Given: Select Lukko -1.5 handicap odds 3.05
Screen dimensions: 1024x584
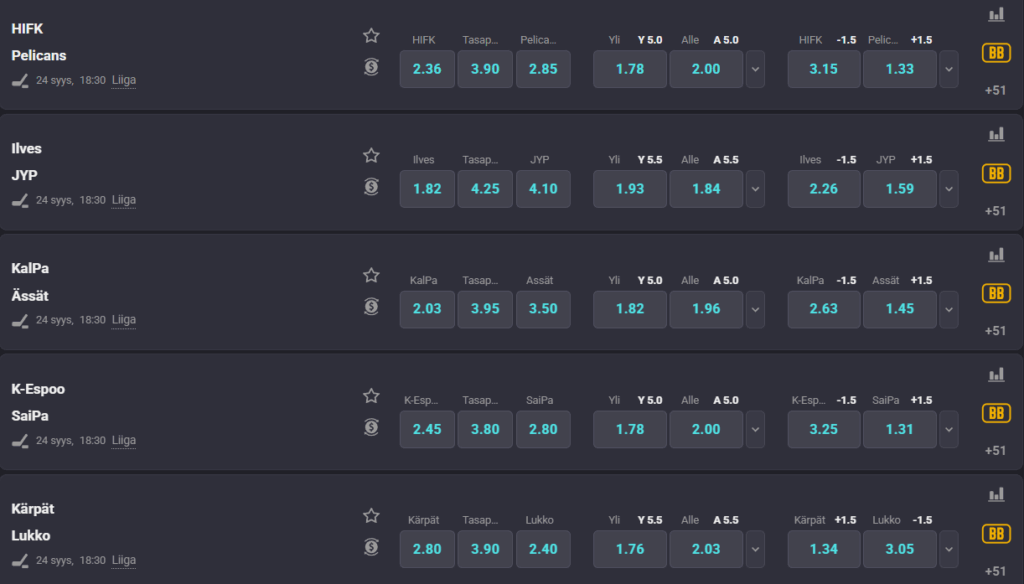Looking at the screenshot, I should (899, 549).
